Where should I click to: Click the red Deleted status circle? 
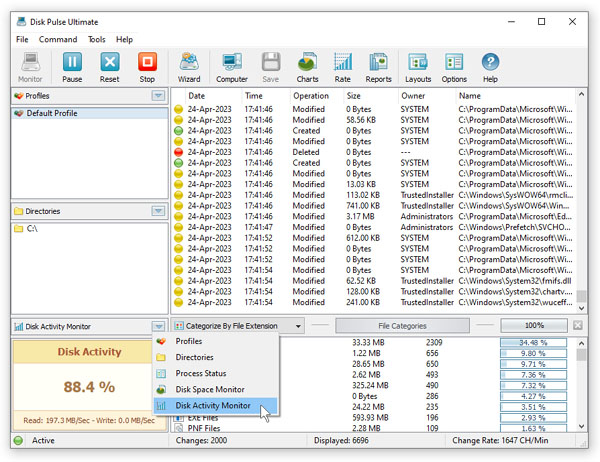[178, 152]
